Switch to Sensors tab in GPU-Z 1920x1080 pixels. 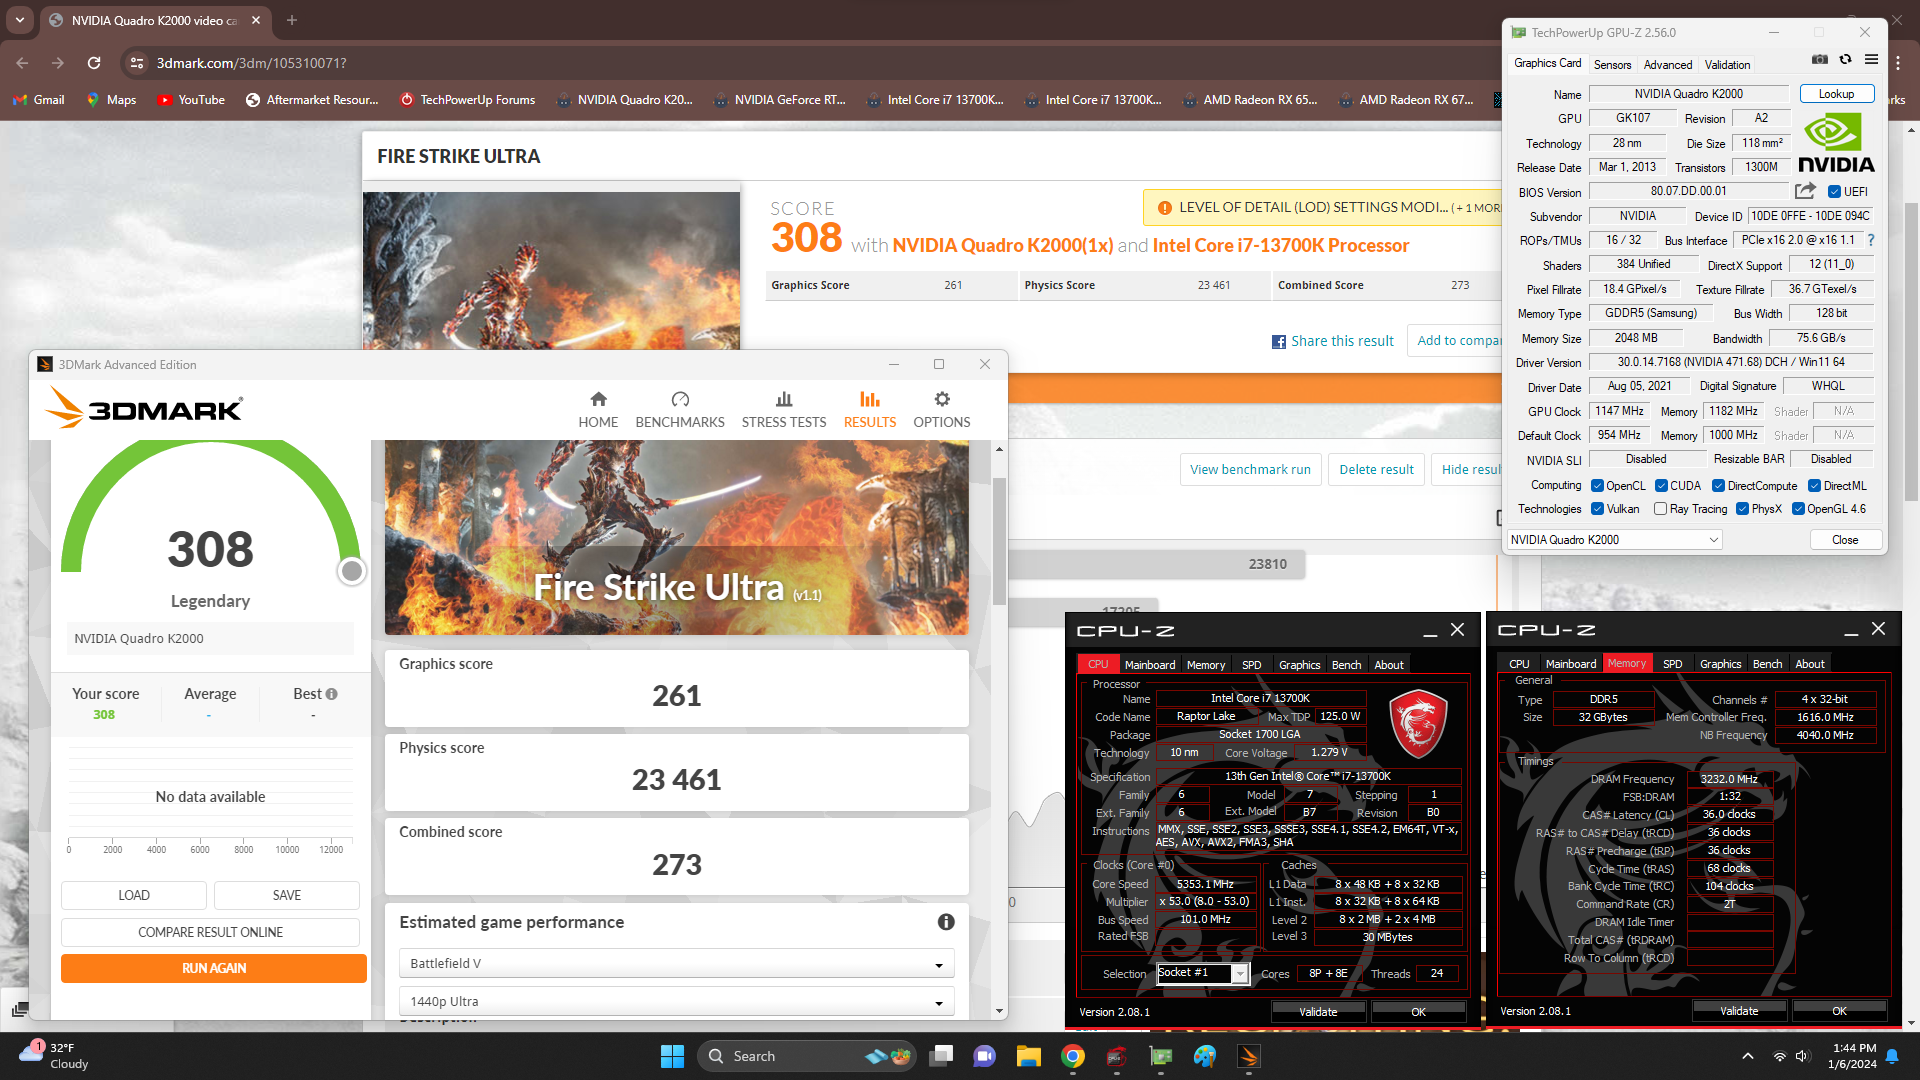(x=1612, y=65)
